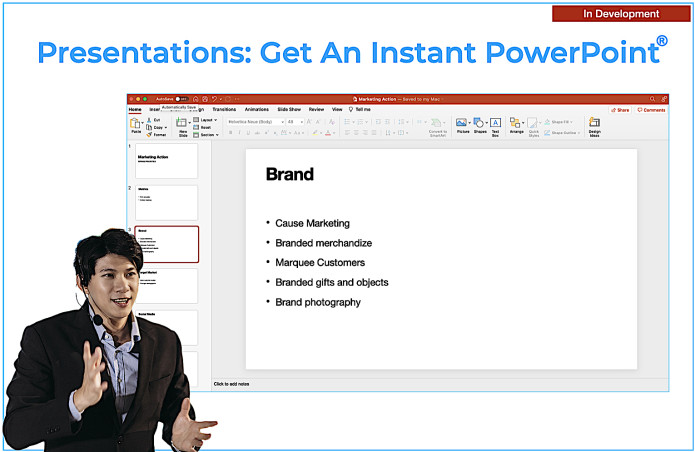Click the Arrange objects icon
Viewport: 695px width, 452px height.
[516, 124]
